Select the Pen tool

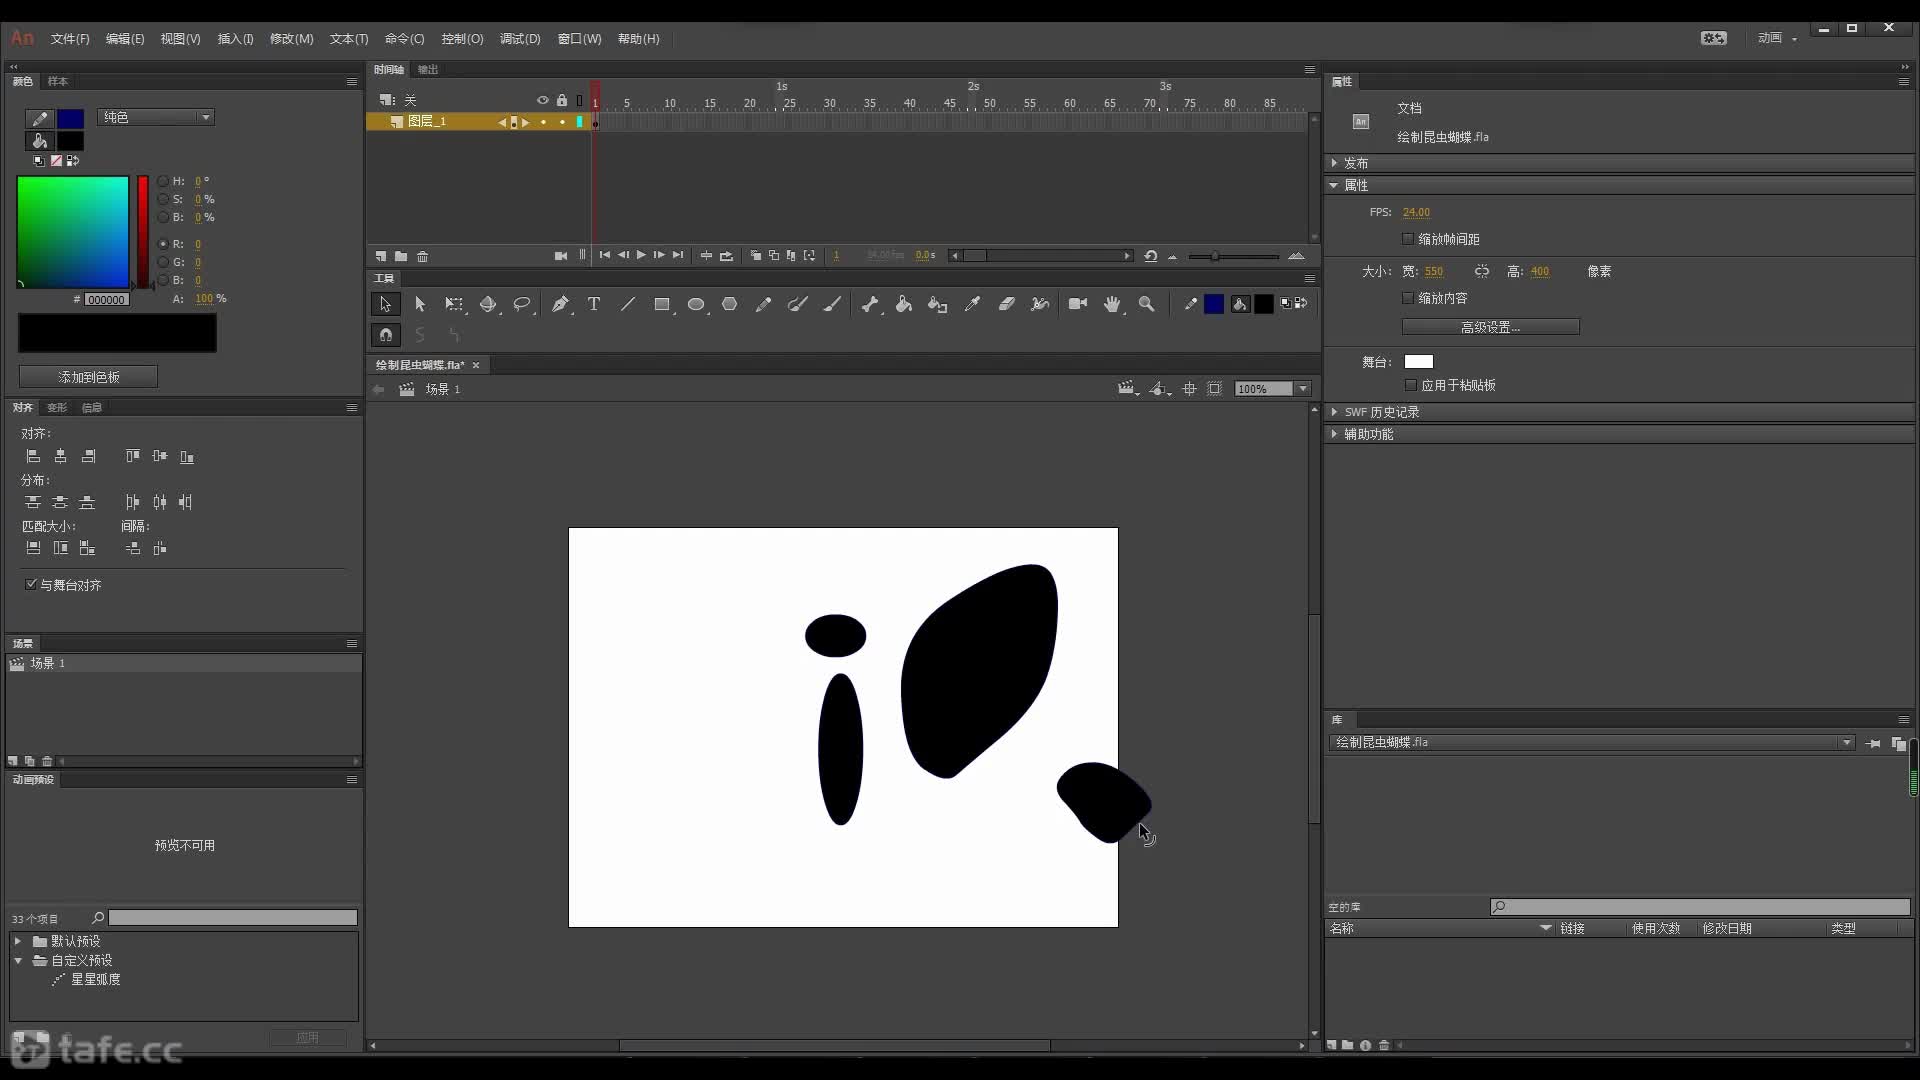[x=560, y=304]
